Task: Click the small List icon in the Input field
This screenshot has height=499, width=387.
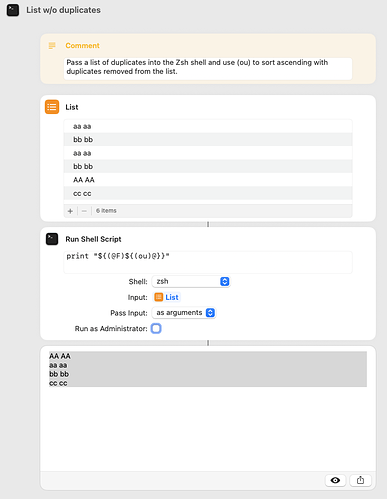Action: pos(159,297)
